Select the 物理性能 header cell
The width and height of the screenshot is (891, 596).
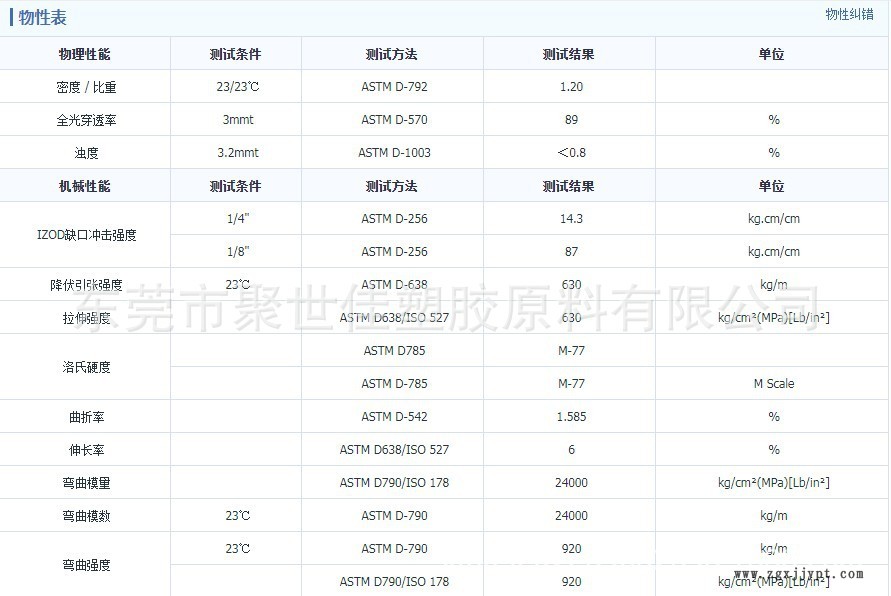coord(85,54)
